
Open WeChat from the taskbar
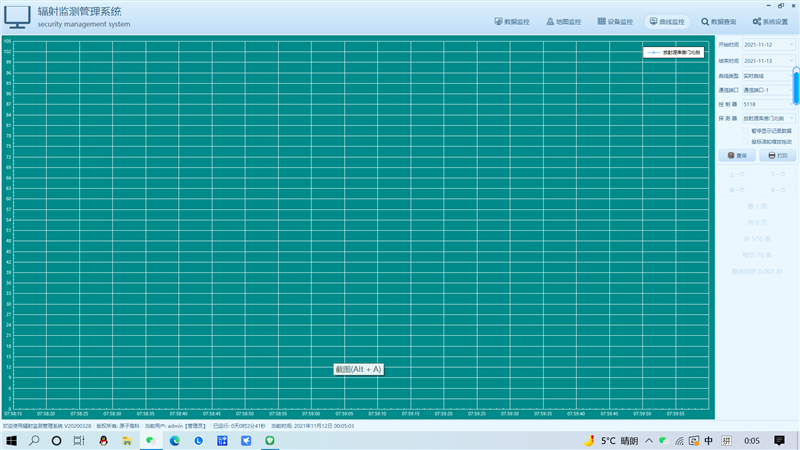(150, 440)
